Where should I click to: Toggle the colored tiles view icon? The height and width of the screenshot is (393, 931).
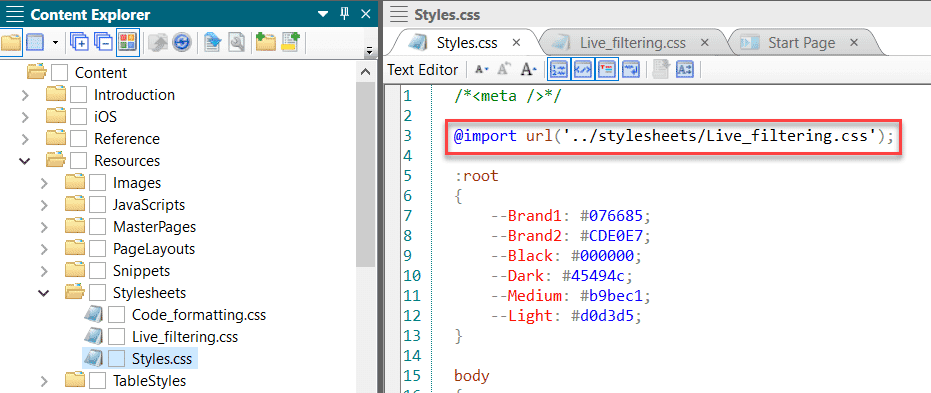[128, 42]
